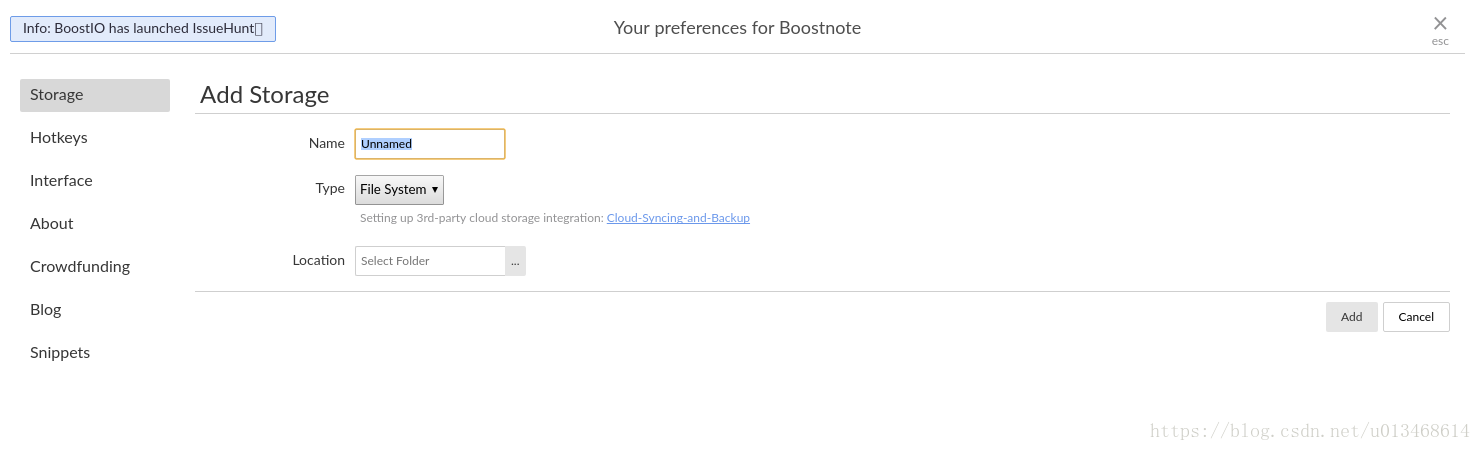Screen dimensions: 1481x451
Task: Open the About section
Action: (x=52, y=224)
